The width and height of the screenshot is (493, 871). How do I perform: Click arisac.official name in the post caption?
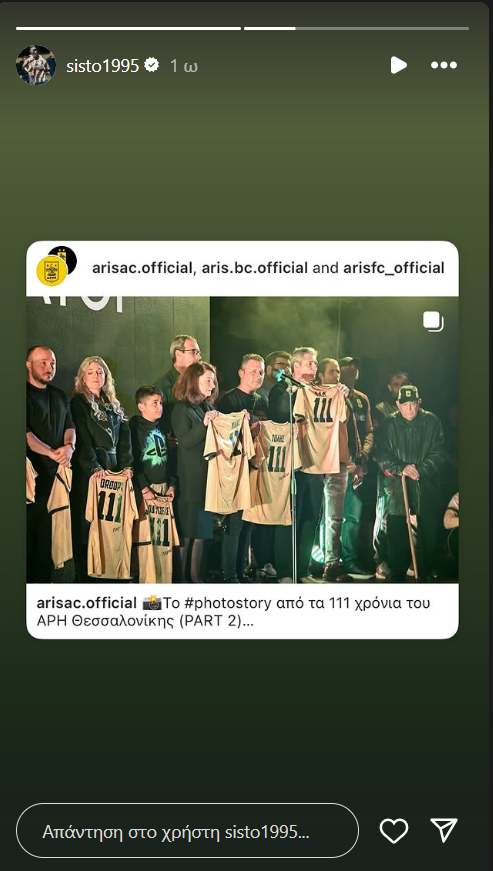87,603
